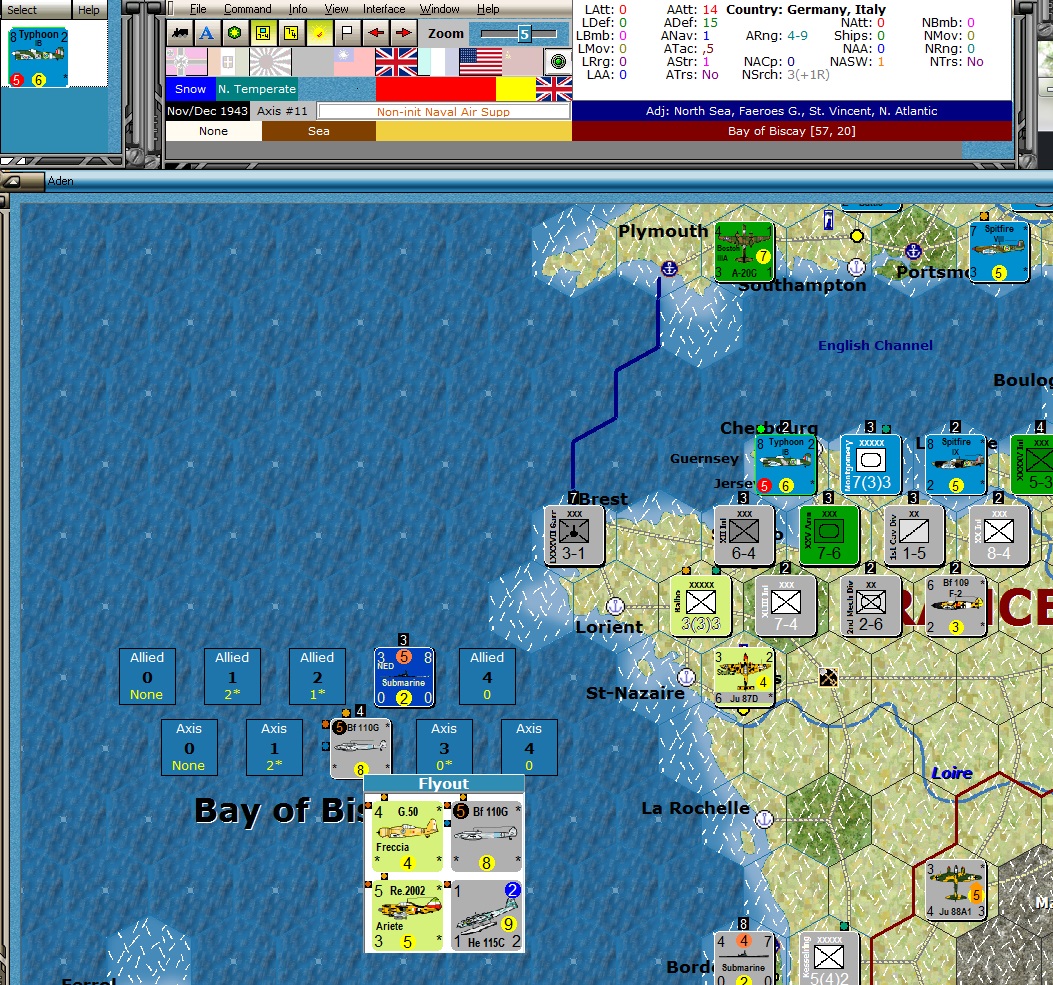Click the Axis 4 sea box section

pos(529,747)
